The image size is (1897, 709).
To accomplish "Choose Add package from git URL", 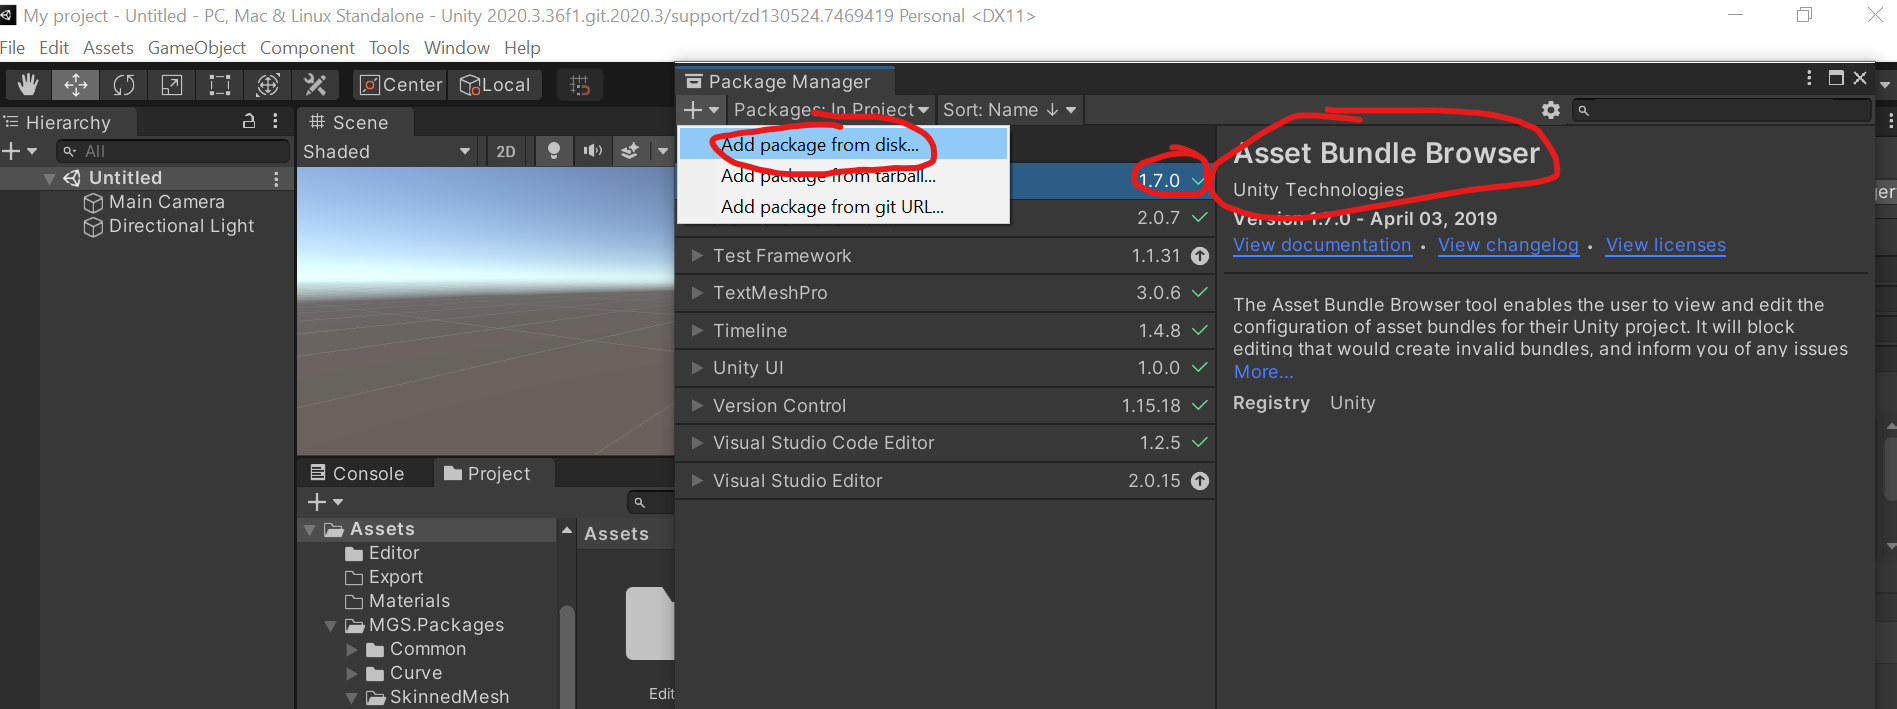I will (842, 207).
